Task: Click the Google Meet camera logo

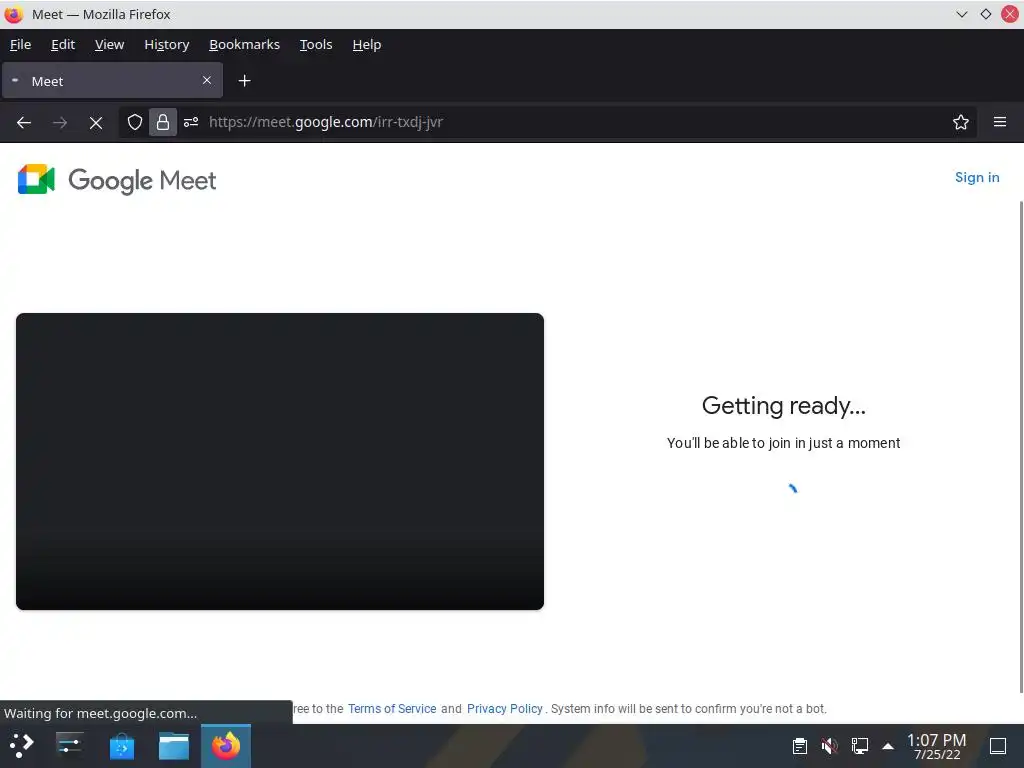Action: pyautogui.click(x=36, y=180)
